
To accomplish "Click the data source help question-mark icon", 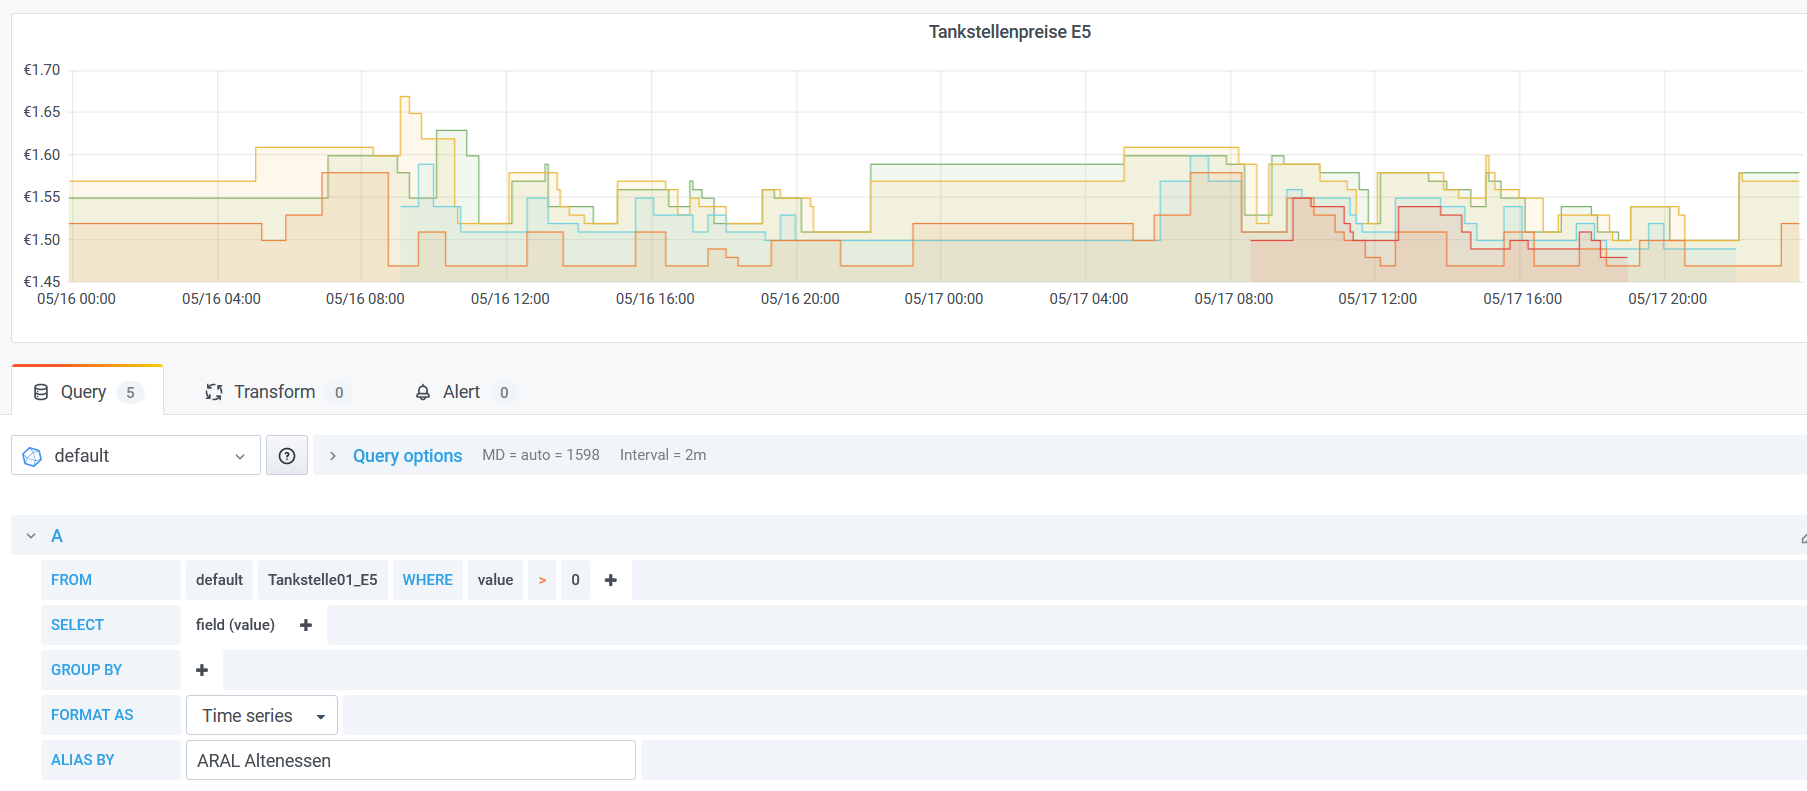I will 287,456.
